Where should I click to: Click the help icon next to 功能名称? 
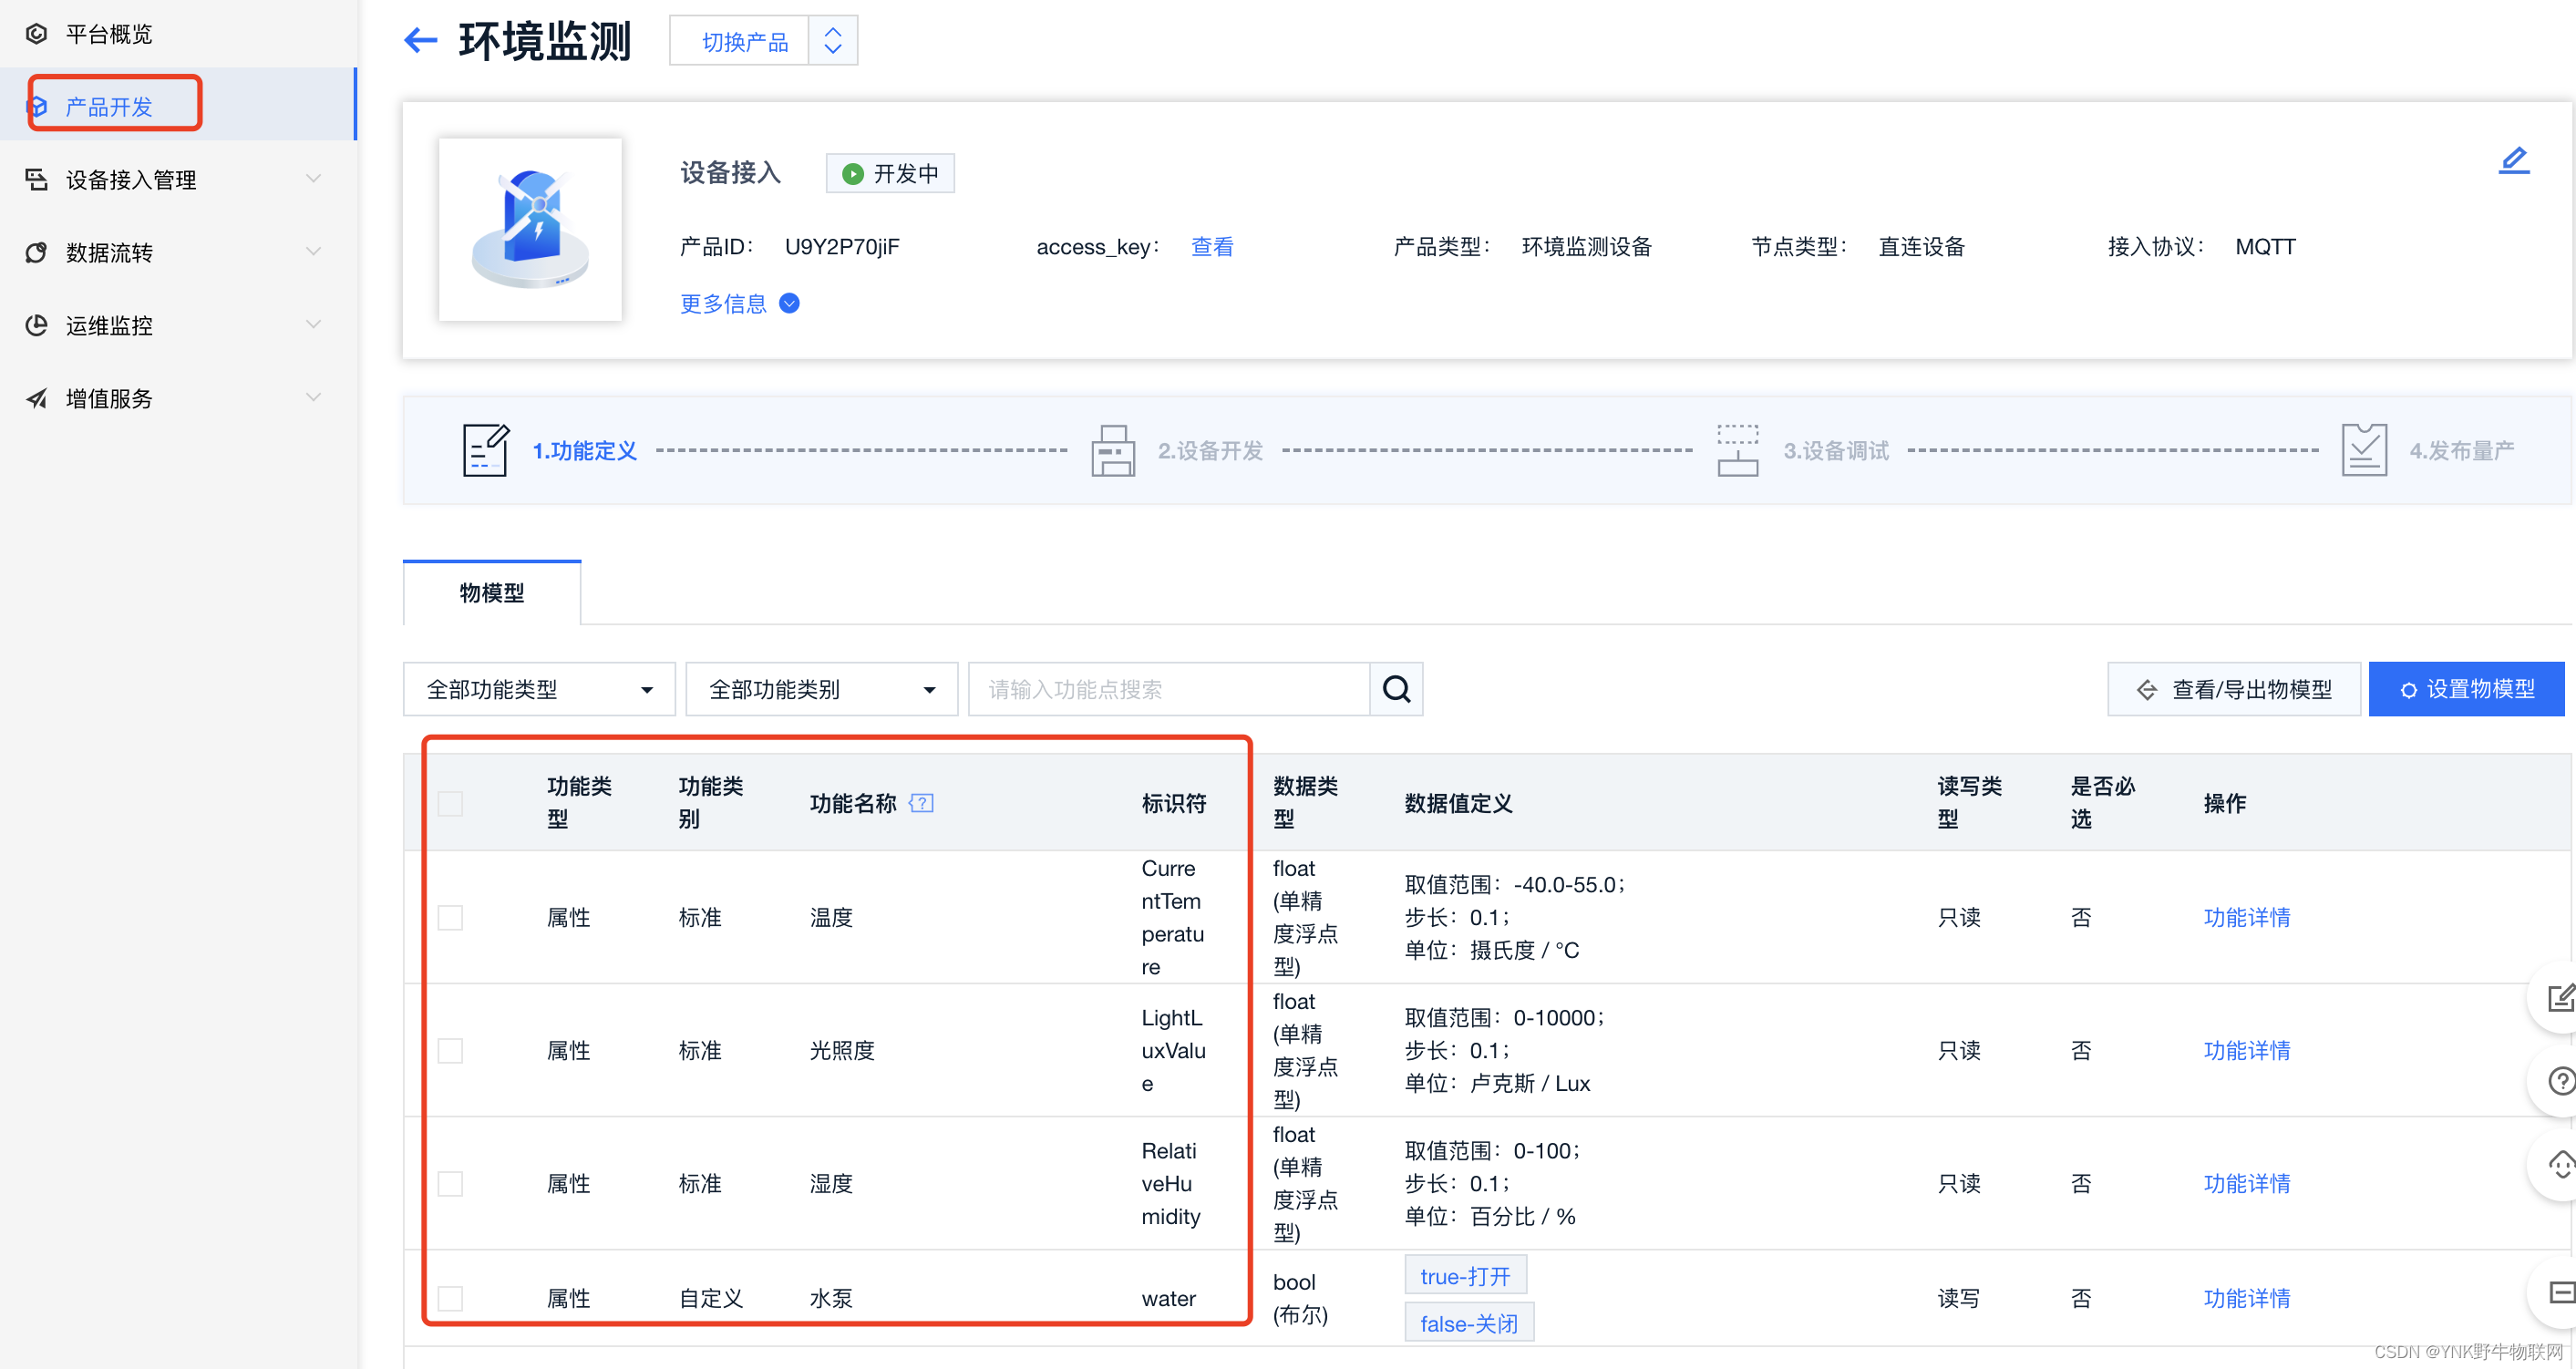[921, 803]
